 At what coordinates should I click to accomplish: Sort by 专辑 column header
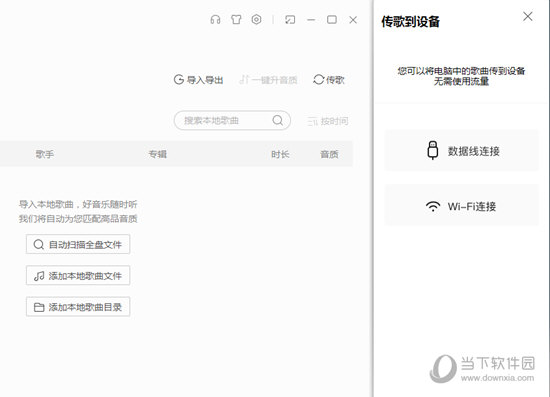tap(157, 154)
